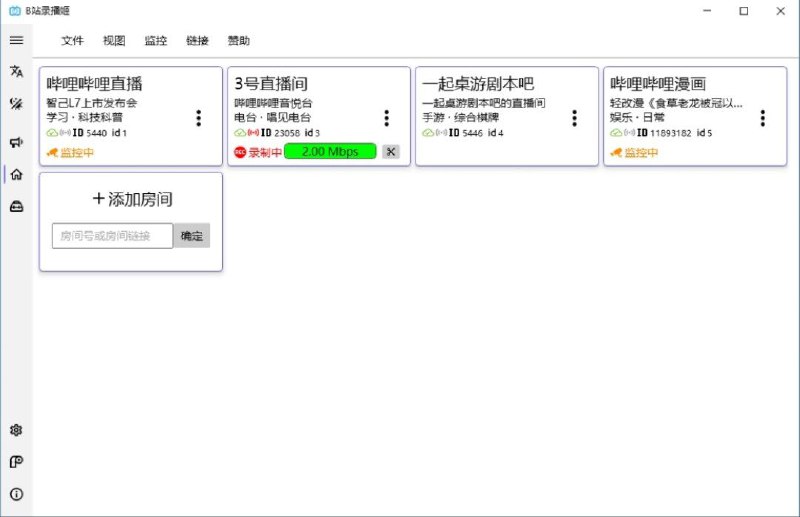Open the language translation sidebar icon

16,71
